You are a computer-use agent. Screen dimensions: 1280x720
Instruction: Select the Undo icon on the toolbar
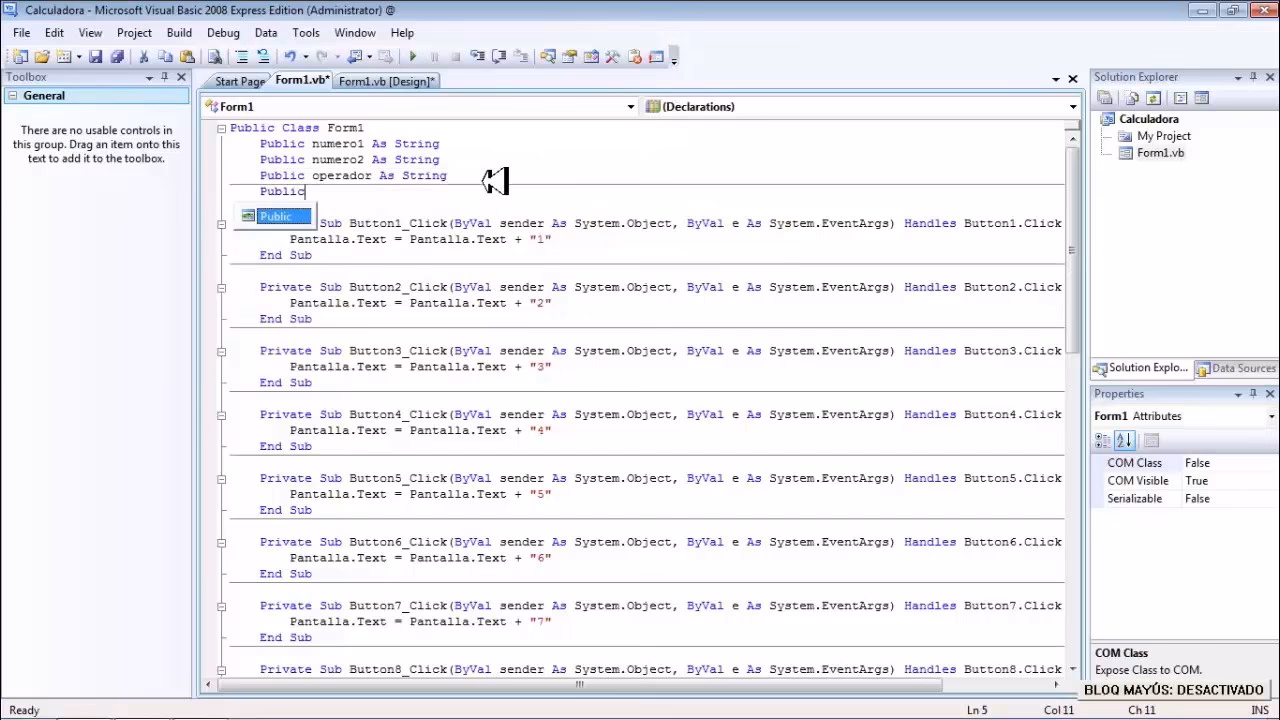coord(287,56)
